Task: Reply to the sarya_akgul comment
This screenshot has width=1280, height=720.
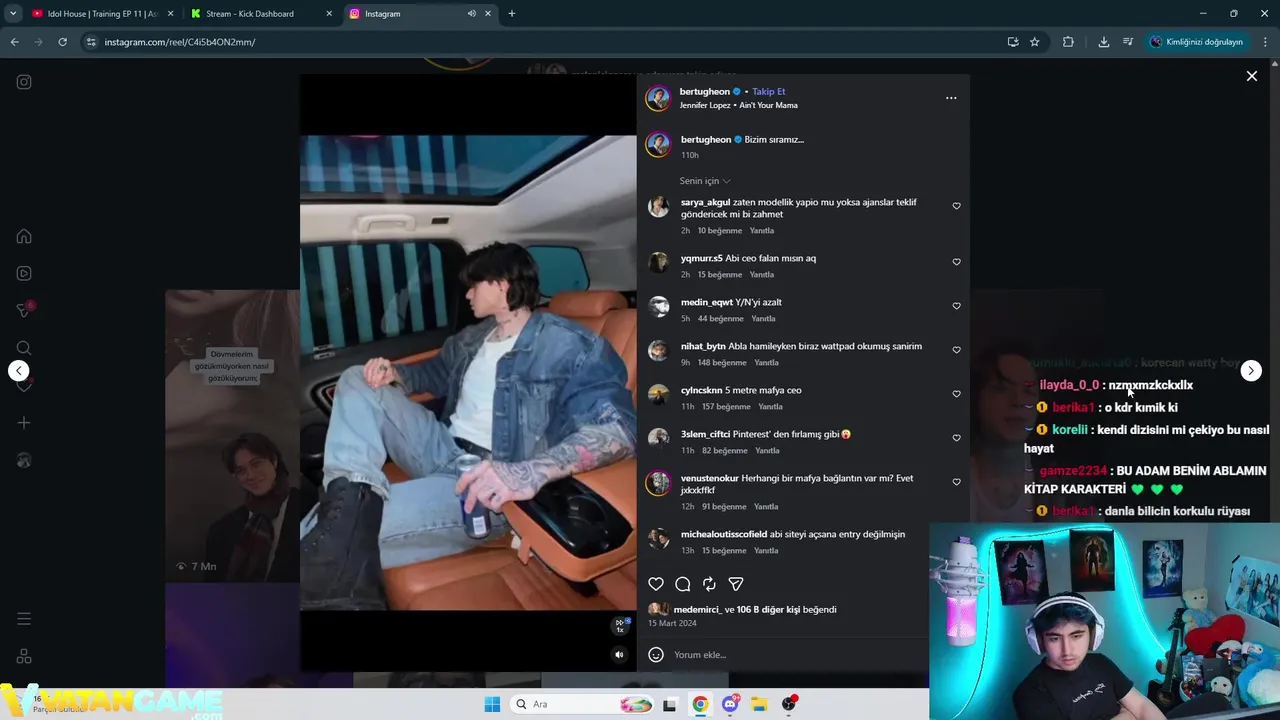Action: [762, 231]
